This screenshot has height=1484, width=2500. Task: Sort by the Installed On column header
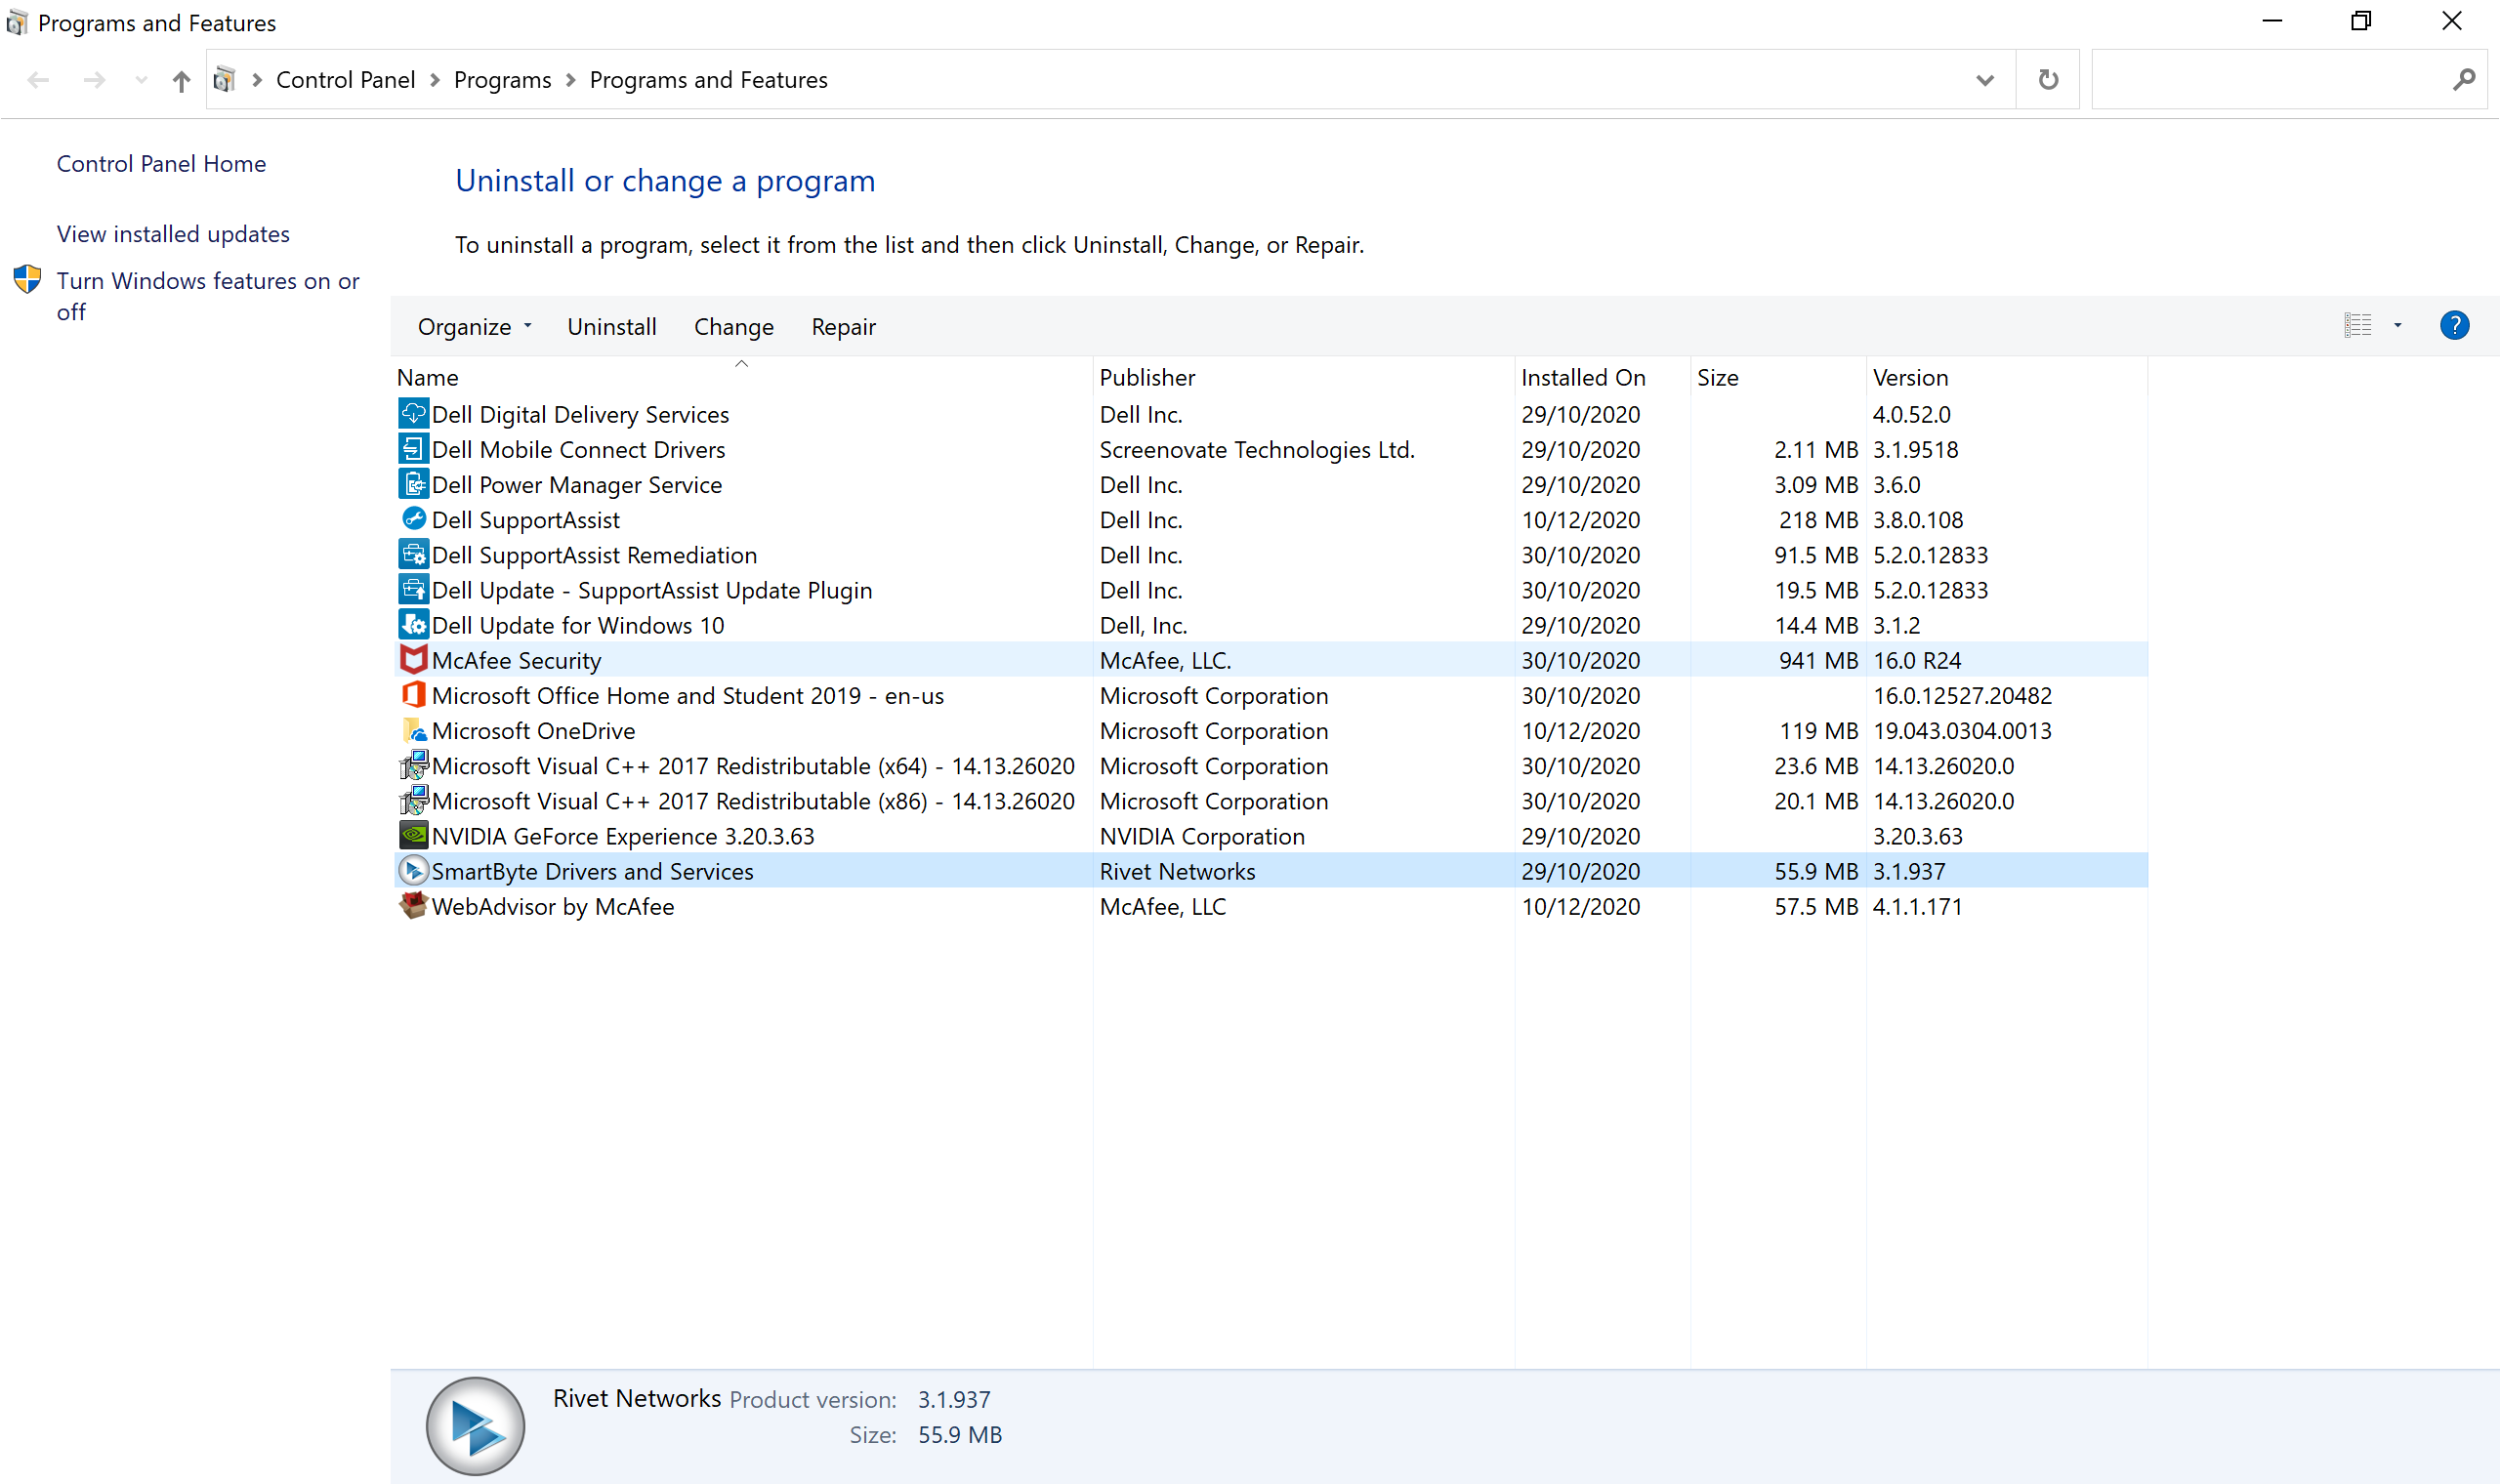pyautogui.click(x=1603, y=377)
